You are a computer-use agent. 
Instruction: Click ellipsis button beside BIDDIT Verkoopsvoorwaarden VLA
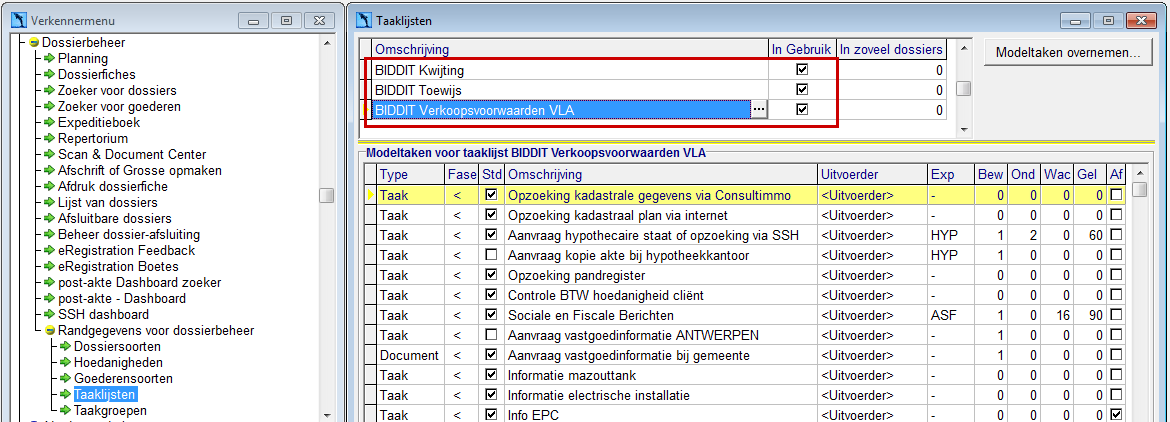(758, 110)
